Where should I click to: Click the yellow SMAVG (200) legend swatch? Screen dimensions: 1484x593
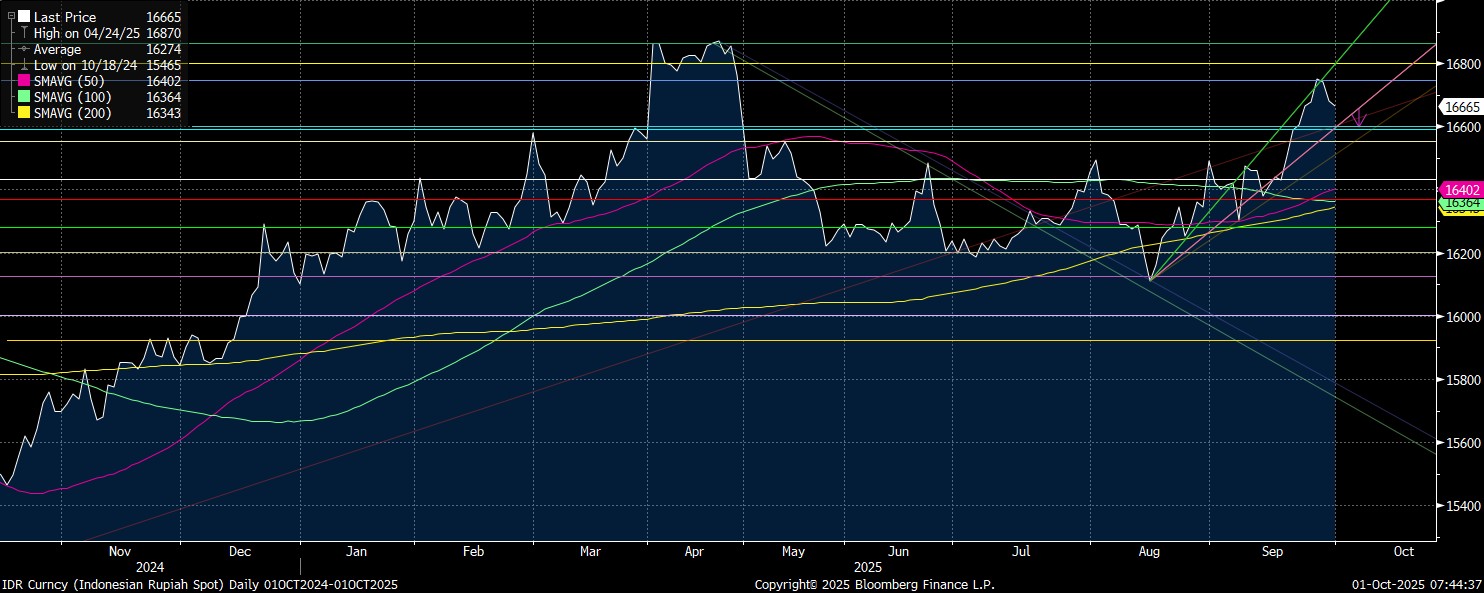click(24, 113)
